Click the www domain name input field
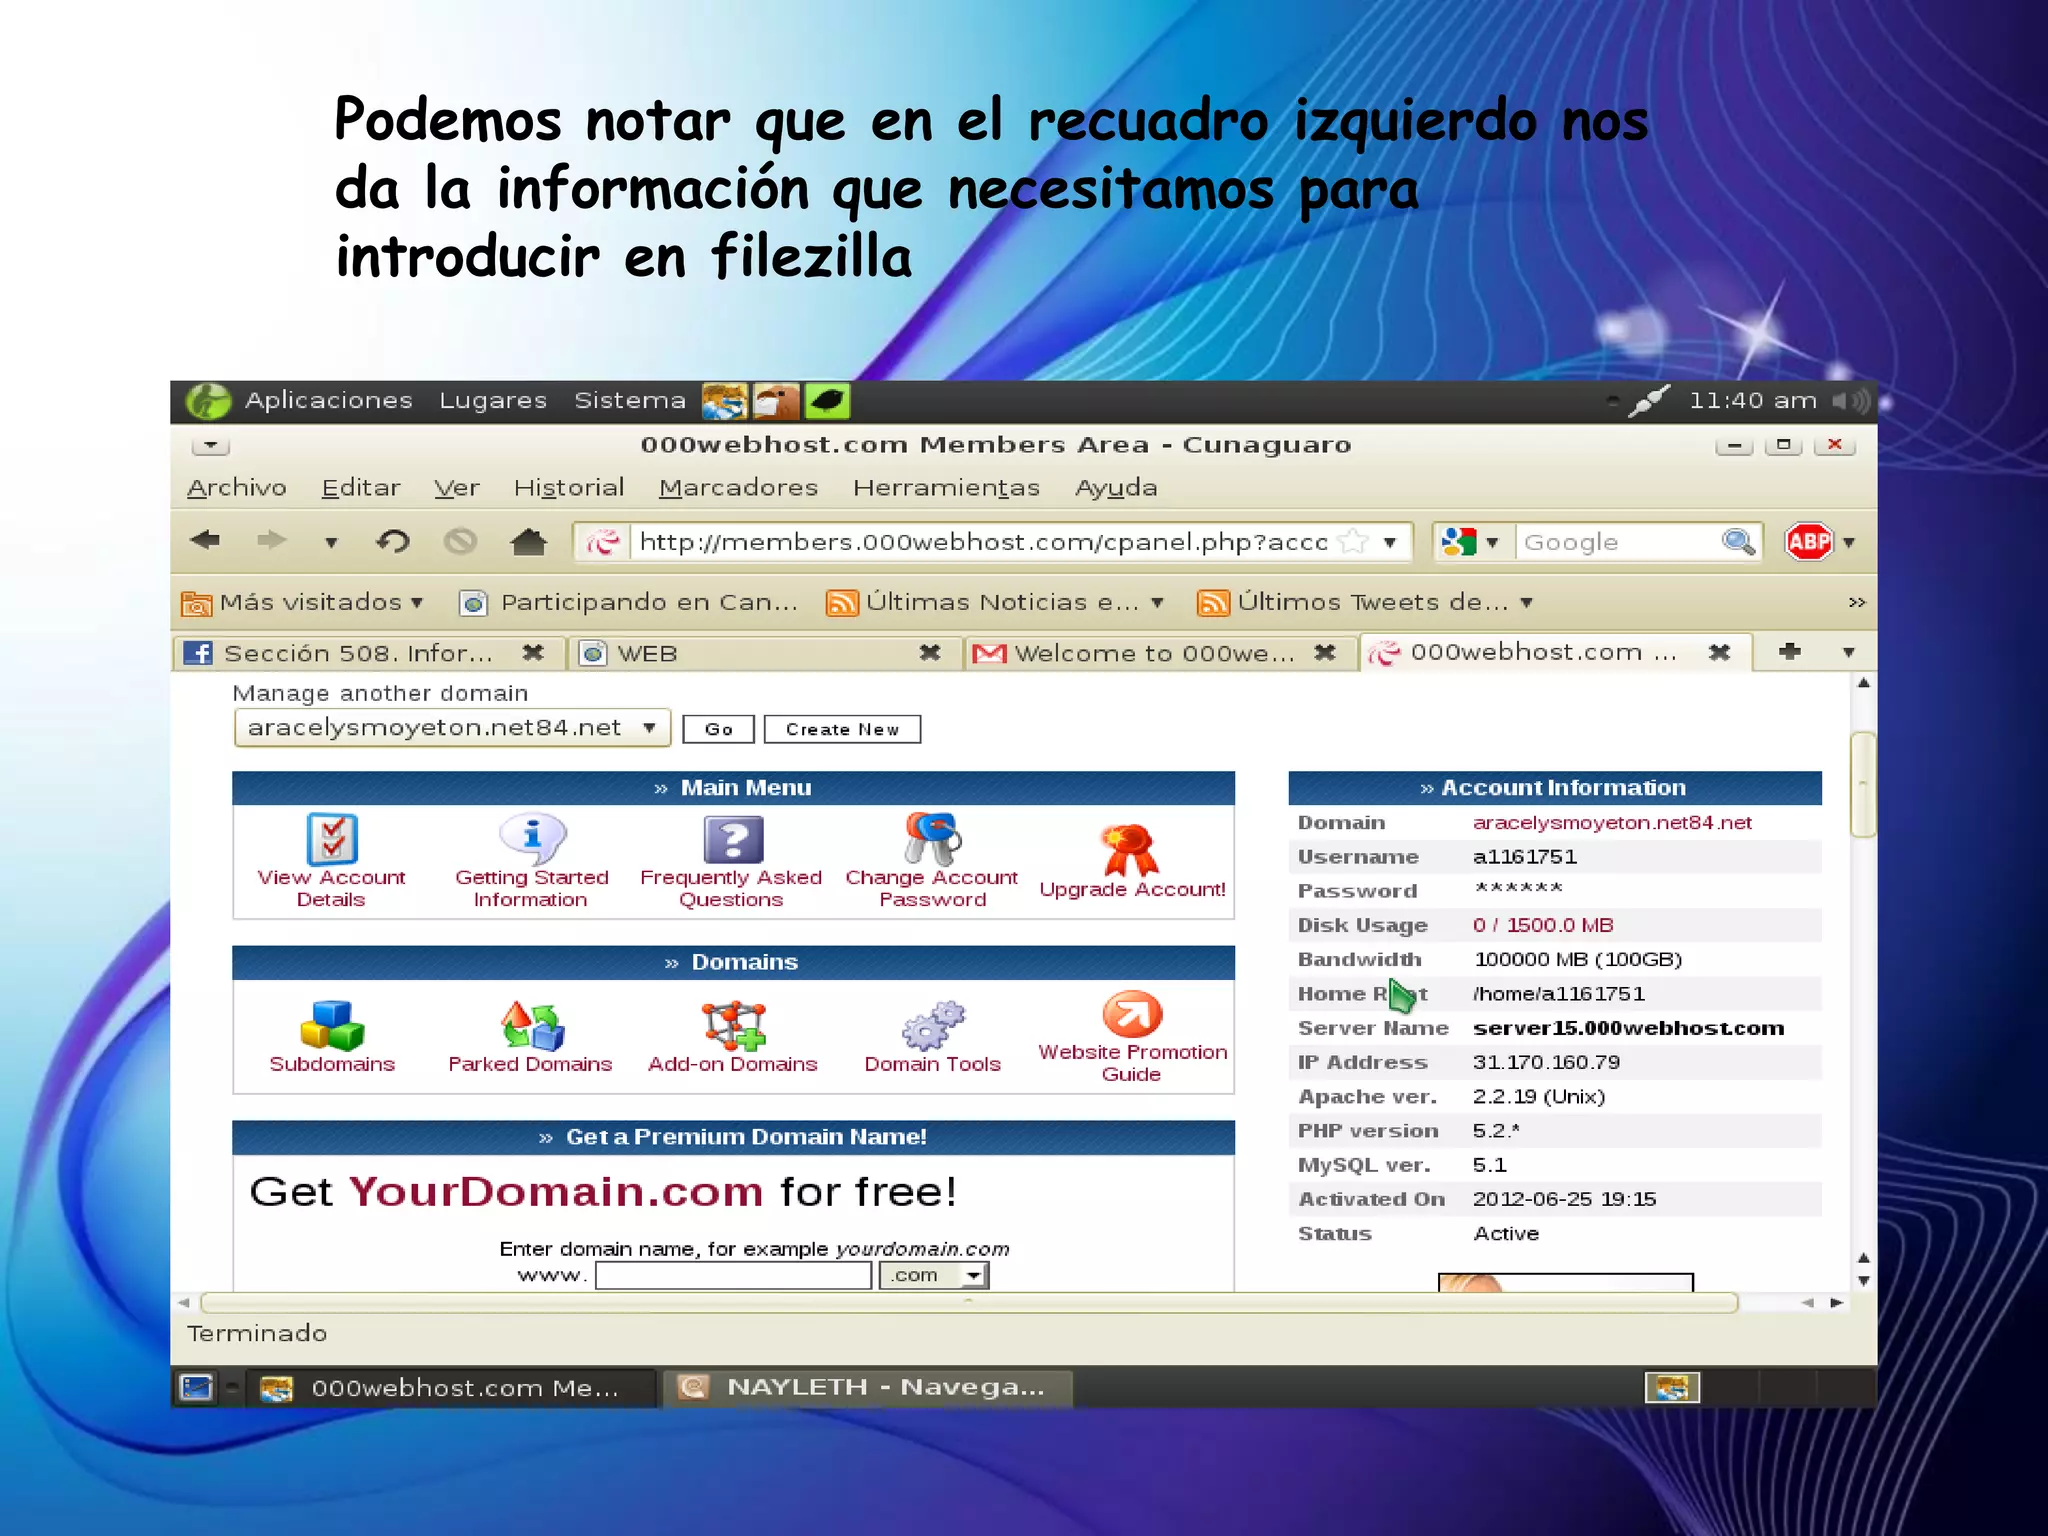 (733, 1275)
